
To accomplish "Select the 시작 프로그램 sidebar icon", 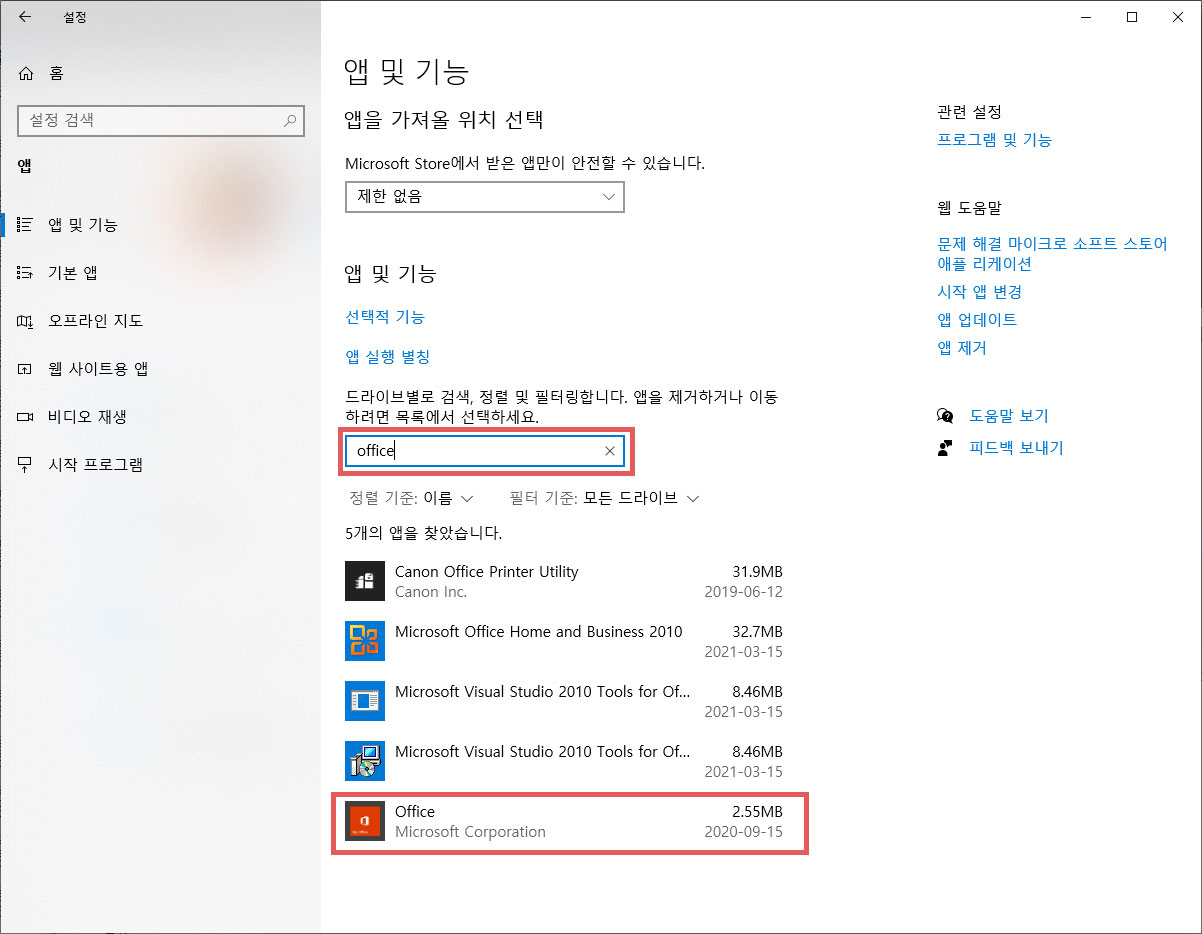I will point(26,465).
